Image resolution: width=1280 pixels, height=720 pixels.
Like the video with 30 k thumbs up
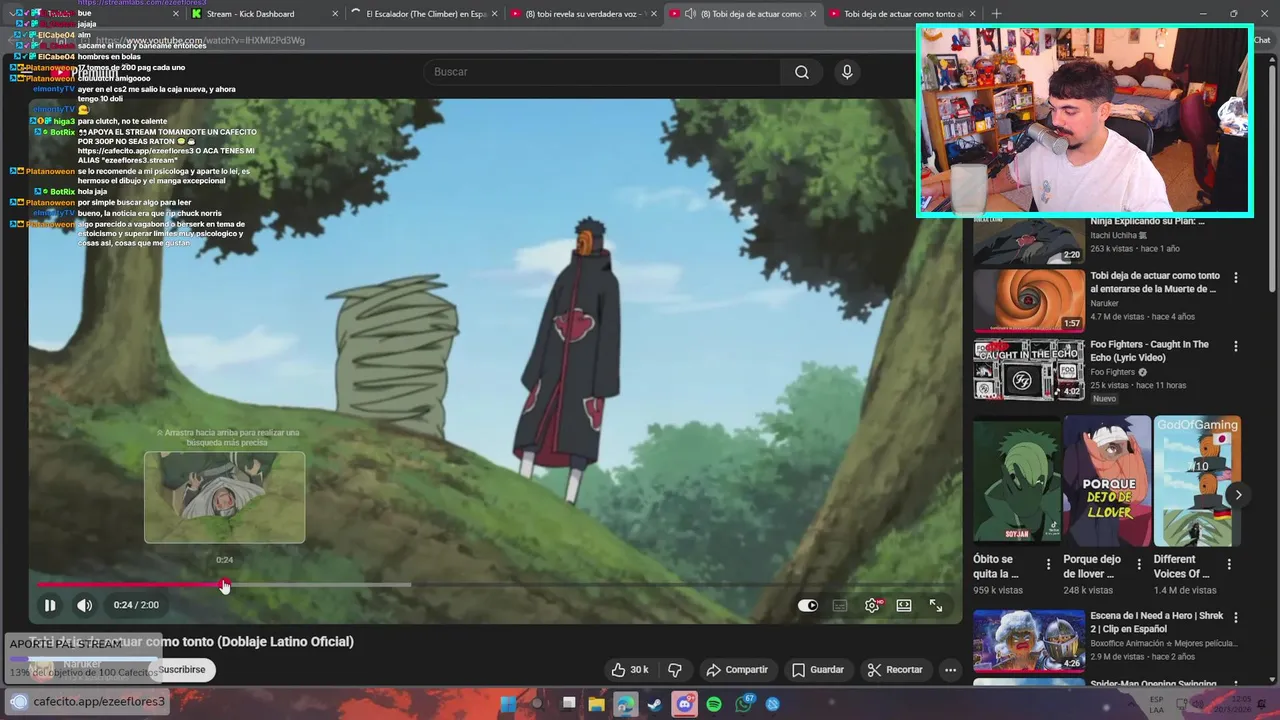[x=629, y=670]
